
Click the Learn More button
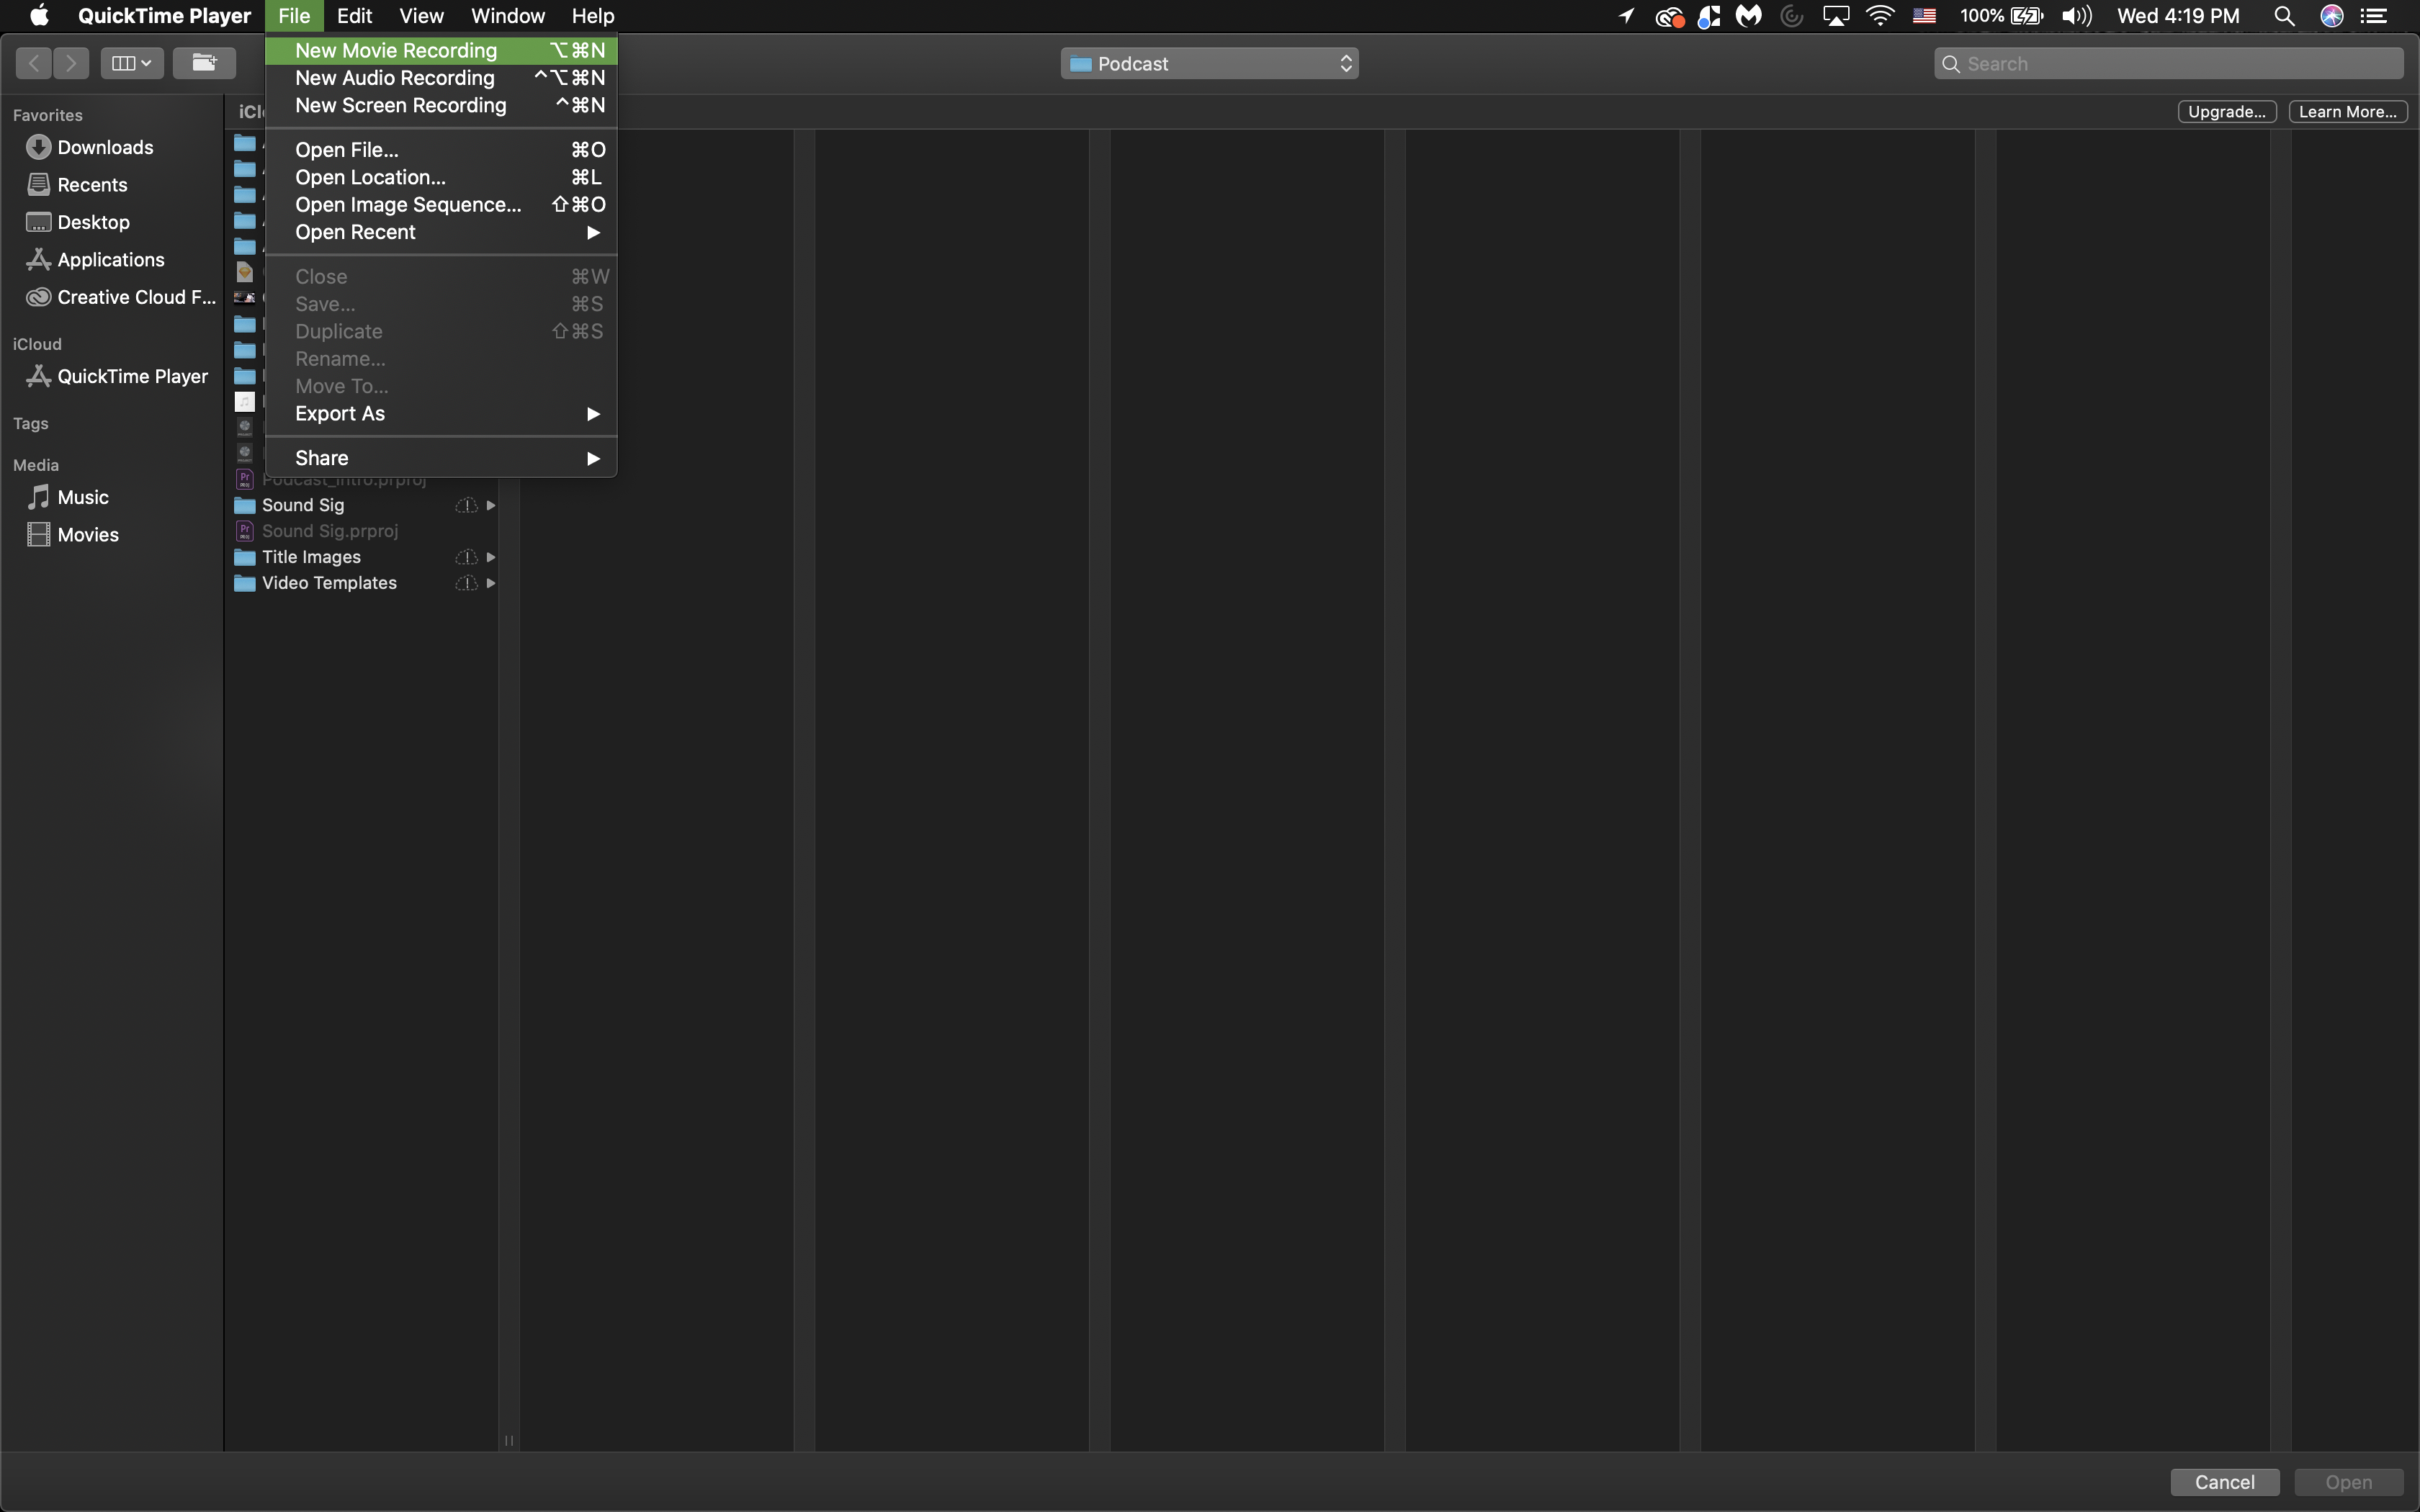pyautogui.click(x=2347, y=111)
